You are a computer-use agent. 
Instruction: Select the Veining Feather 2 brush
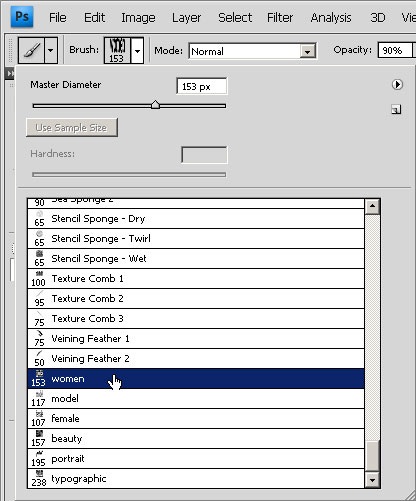point(196,359)
